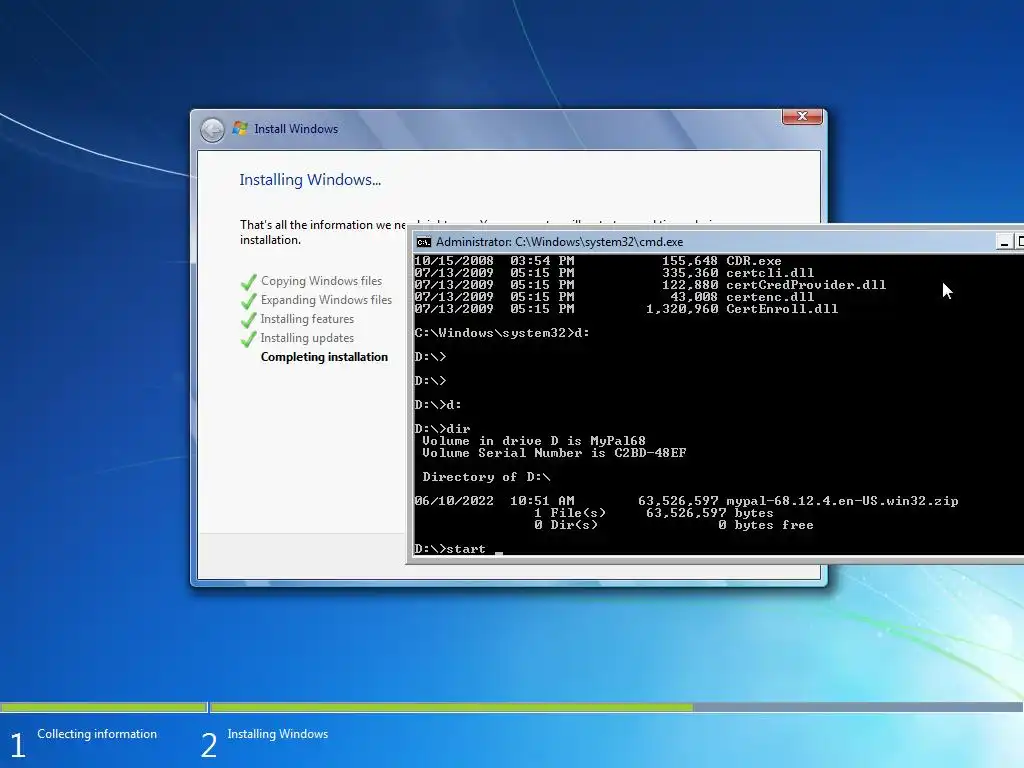This screenshot has height=768, width=1024.
Task: Click the 'Volume in drive D is MyPal68' line
Action: [x=534, y=441]
